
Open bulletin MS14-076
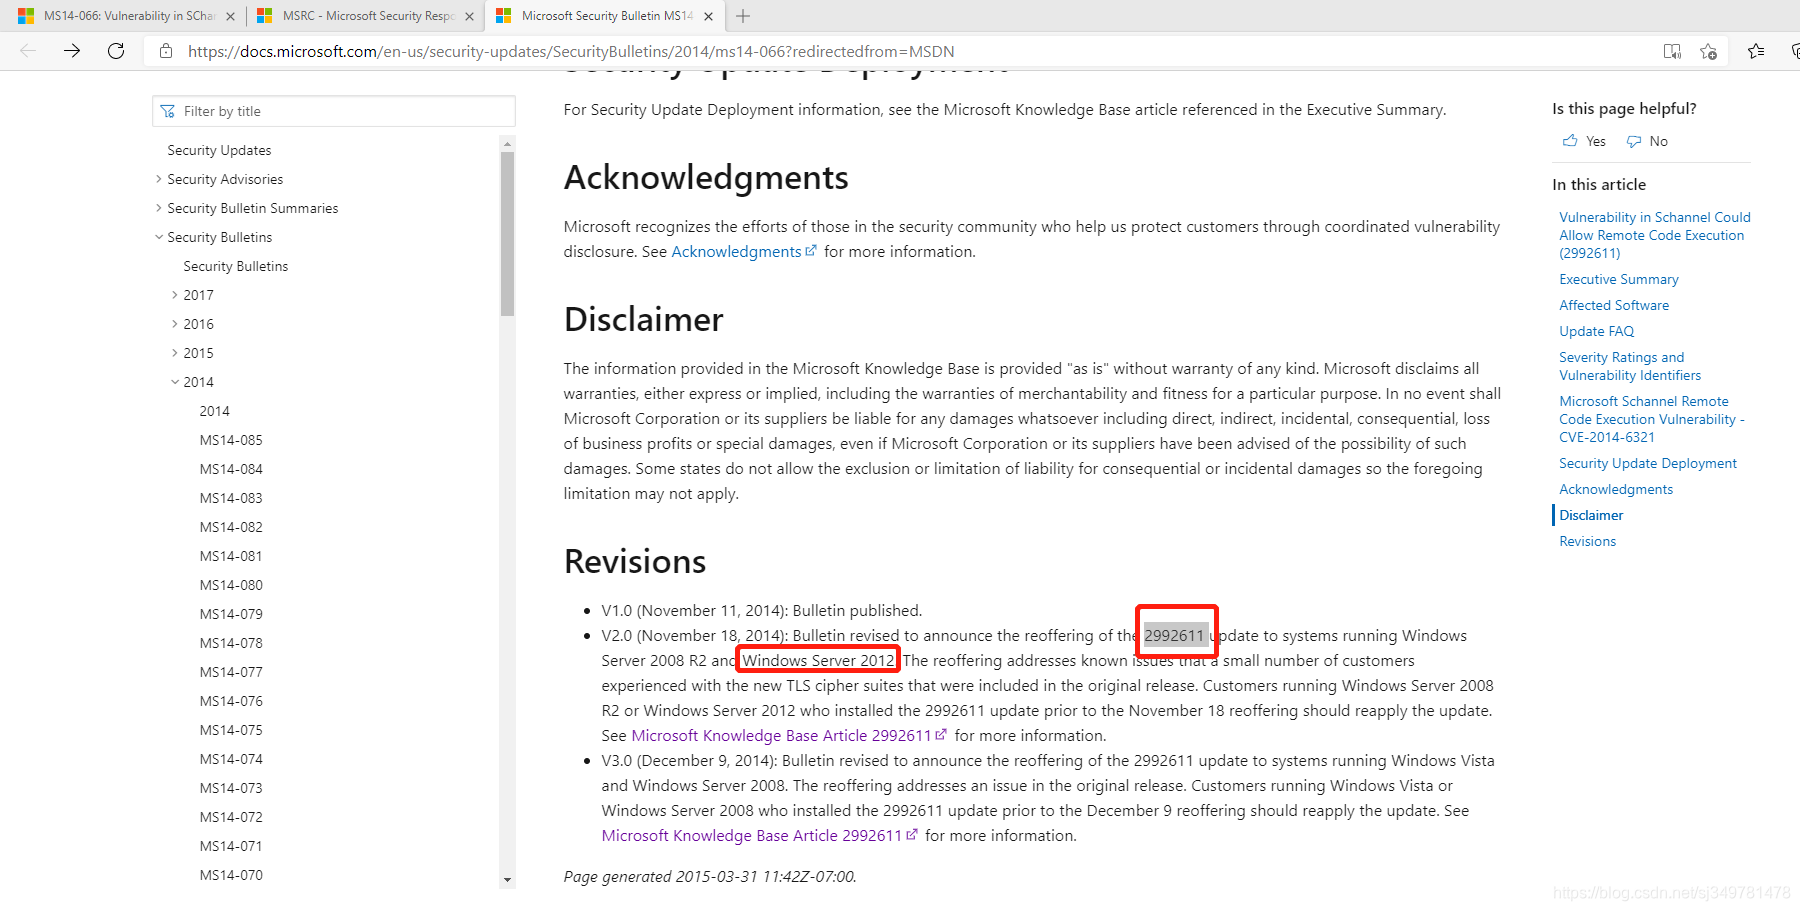coord(231,701)
